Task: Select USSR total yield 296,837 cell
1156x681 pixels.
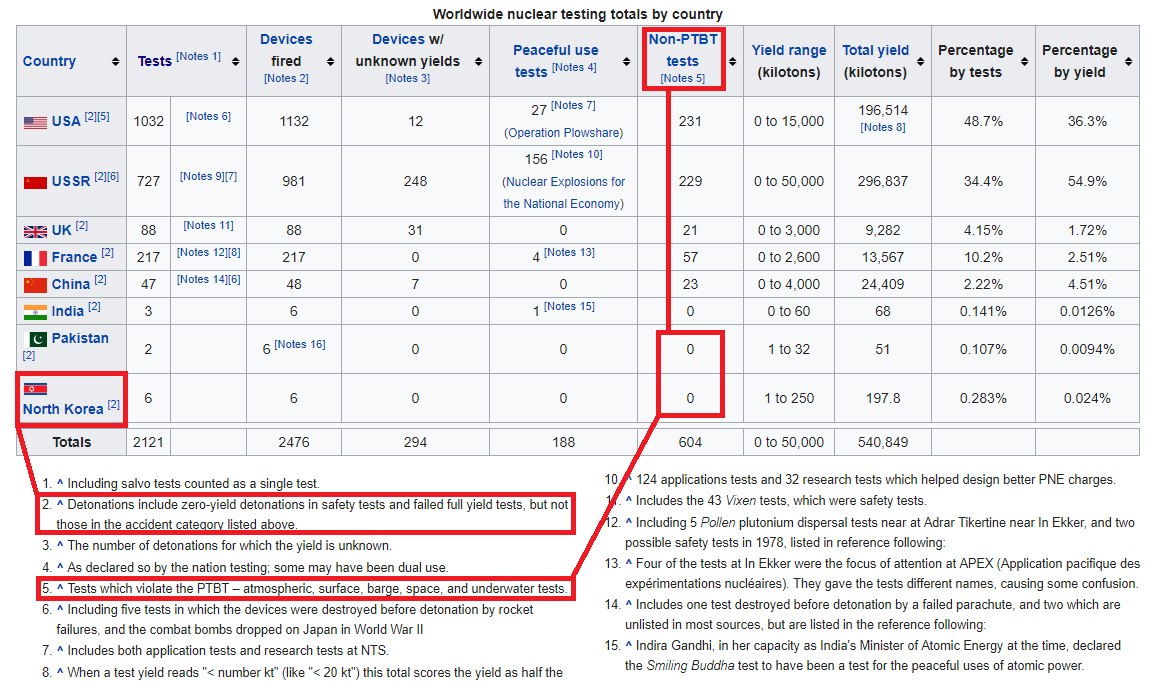Action: click(882, 181)
